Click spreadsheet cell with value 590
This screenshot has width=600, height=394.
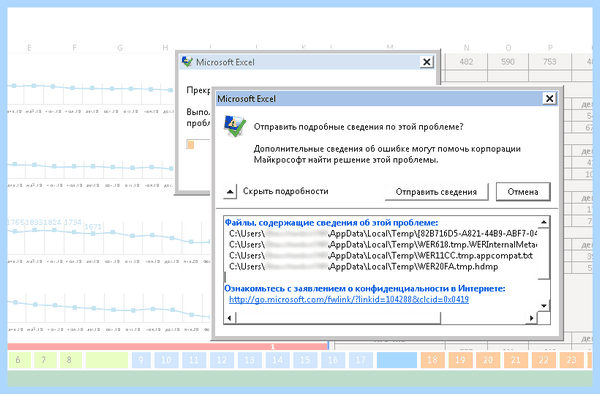[x=508, y=62]
